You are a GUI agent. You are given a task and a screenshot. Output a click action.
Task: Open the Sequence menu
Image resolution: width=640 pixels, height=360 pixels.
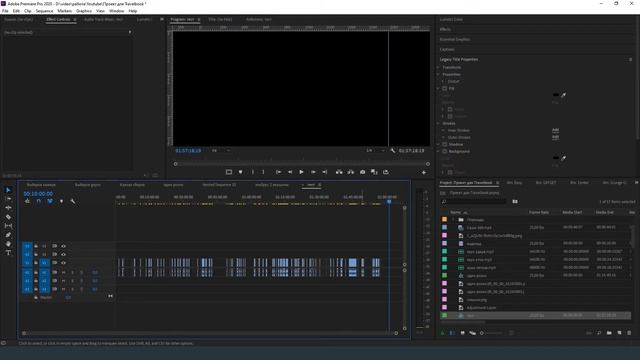pyautogui.click(x=44, y=11)
